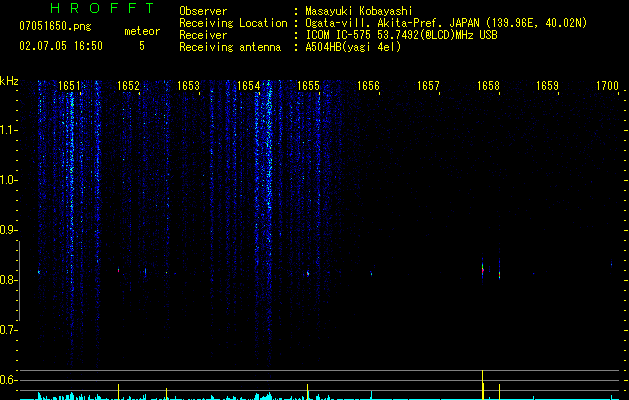Click the 'Receiver' field label
Image resolution: width=629 pixels, height=400 pixels.
tap(203, 35)
